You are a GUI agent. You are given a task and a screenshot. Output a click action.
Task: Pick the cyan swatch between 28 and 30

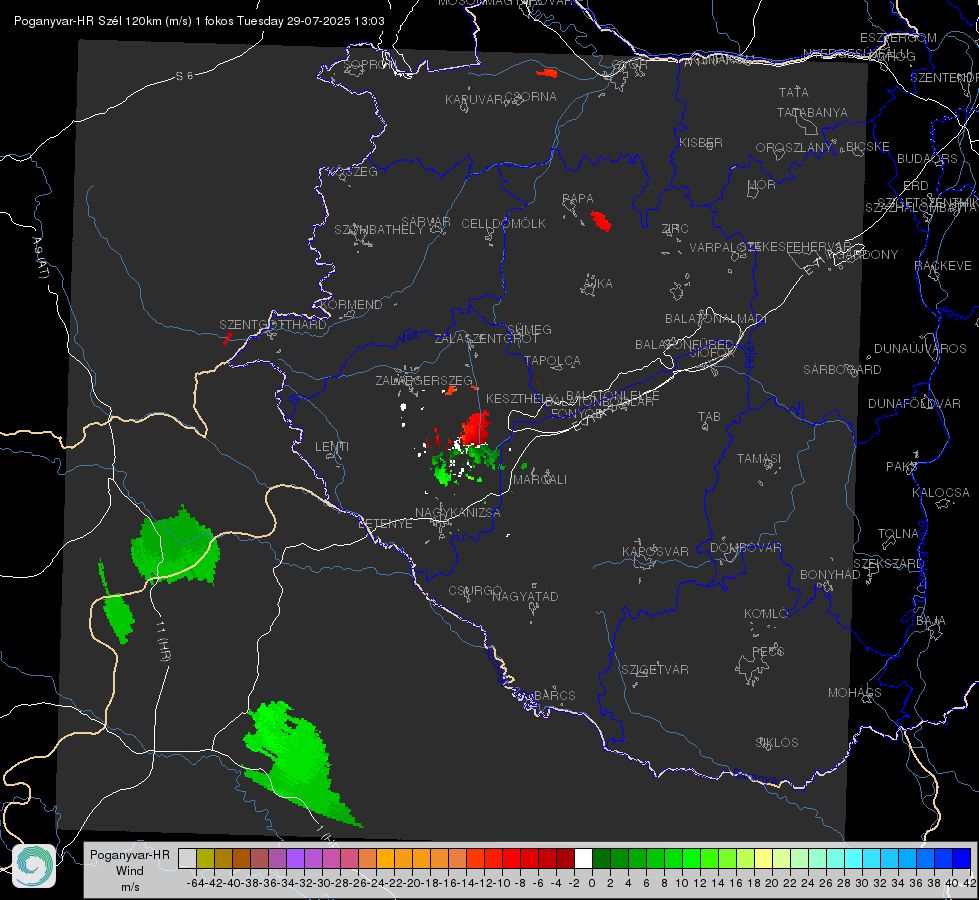(853, 858)
